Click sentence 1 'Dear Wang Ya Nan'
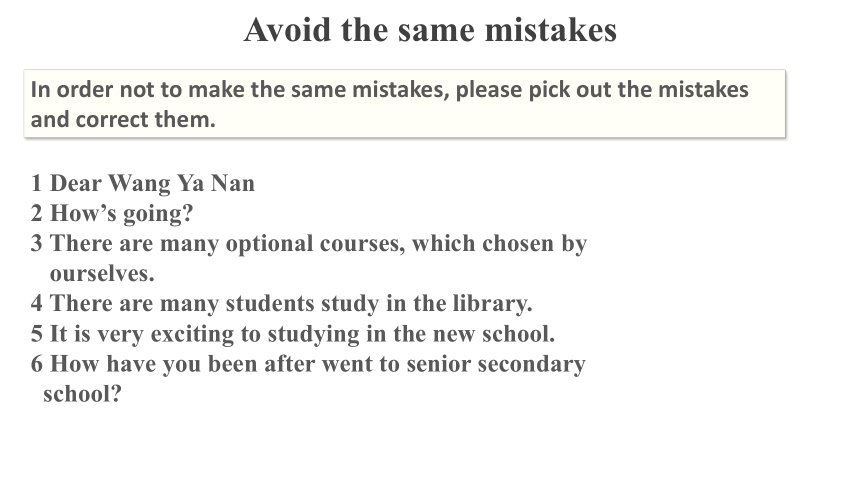Image resolution: width=860 pixels, height=484 pixels. click(x=143, y=183)
